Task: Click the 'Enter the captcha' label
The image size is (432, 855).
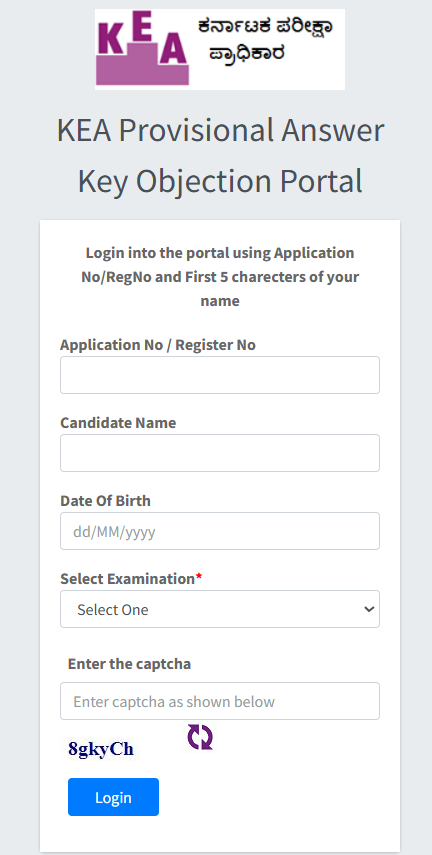Action: pyautogui.click(x=129, y=664)
